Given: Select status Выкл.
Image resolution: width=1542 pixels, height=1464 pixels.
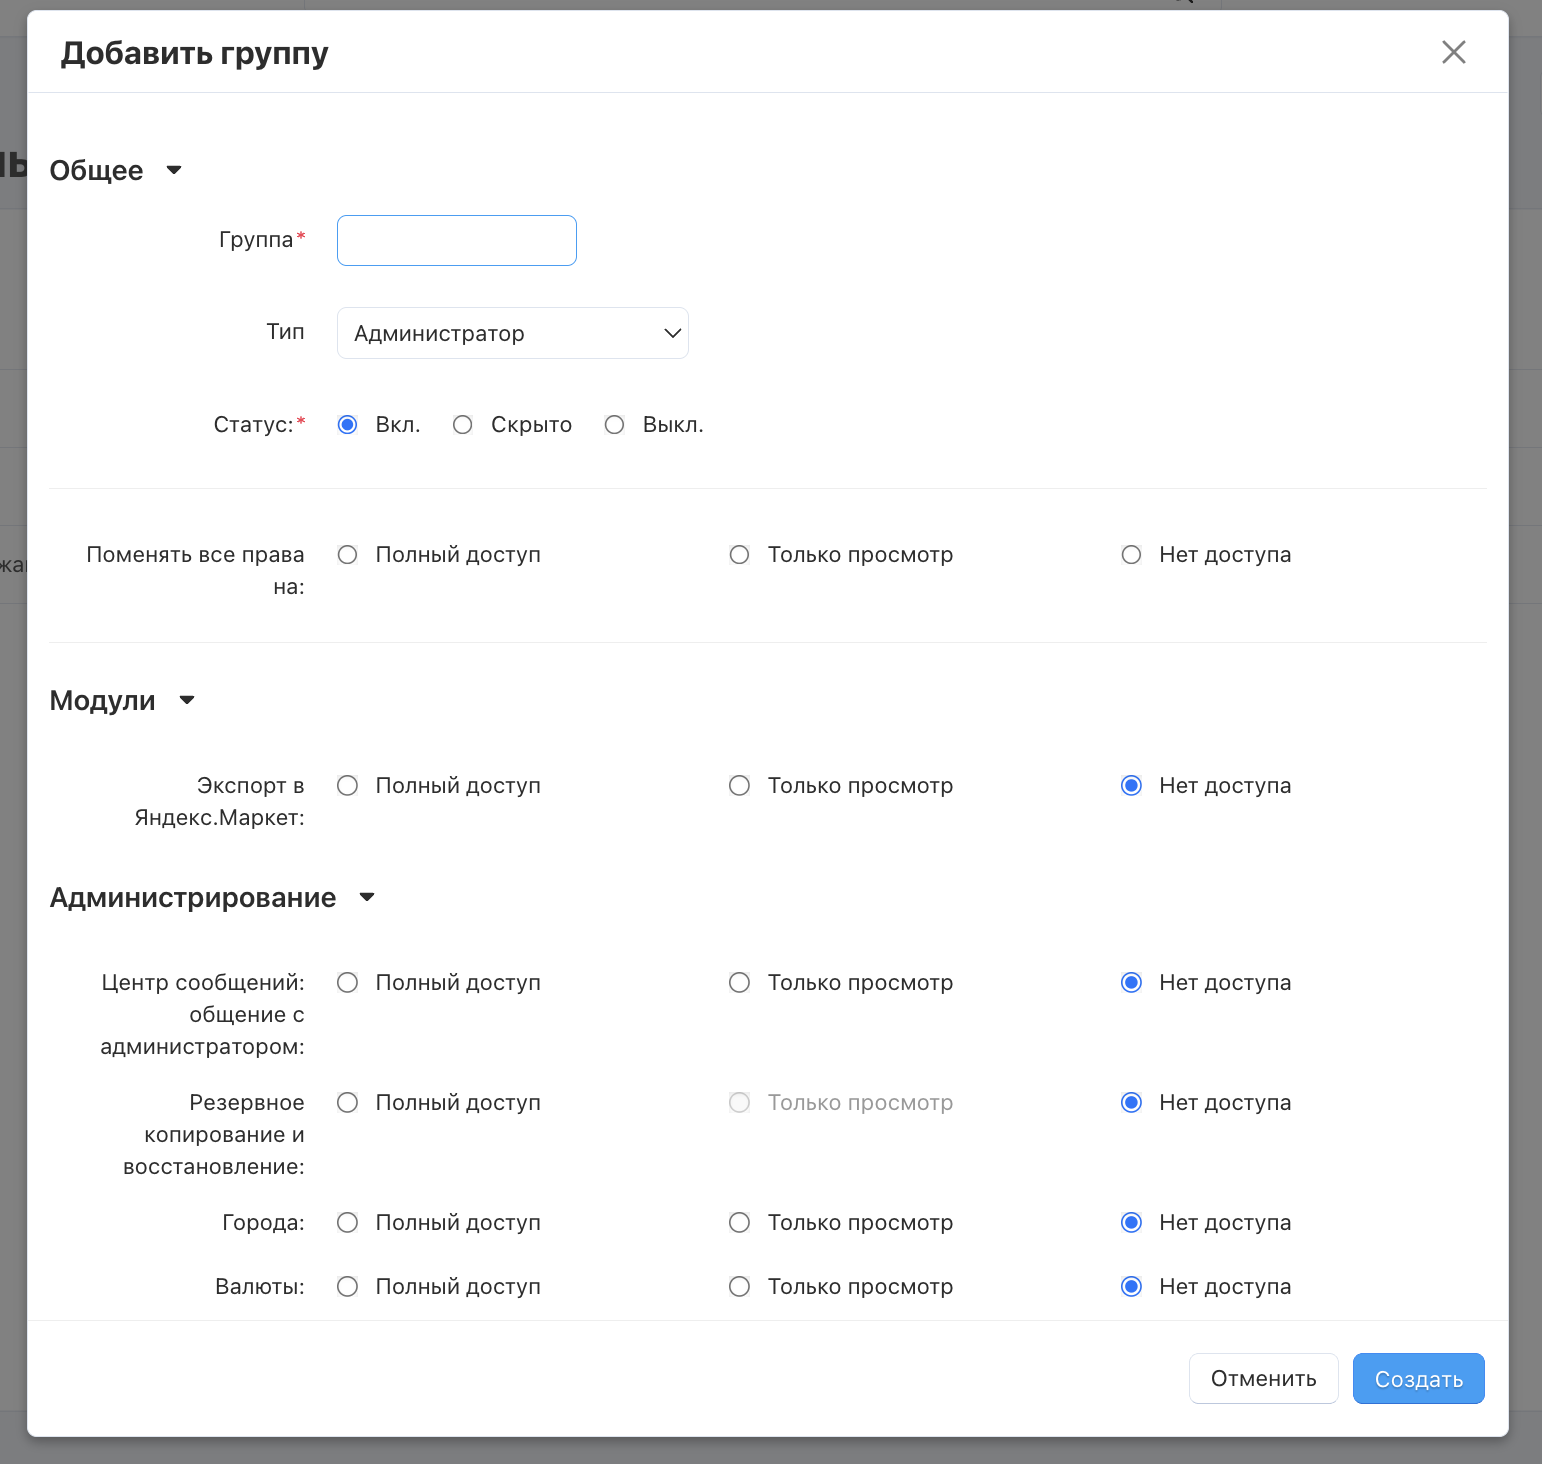Looking at the screenshot, I should click(614, 425).
